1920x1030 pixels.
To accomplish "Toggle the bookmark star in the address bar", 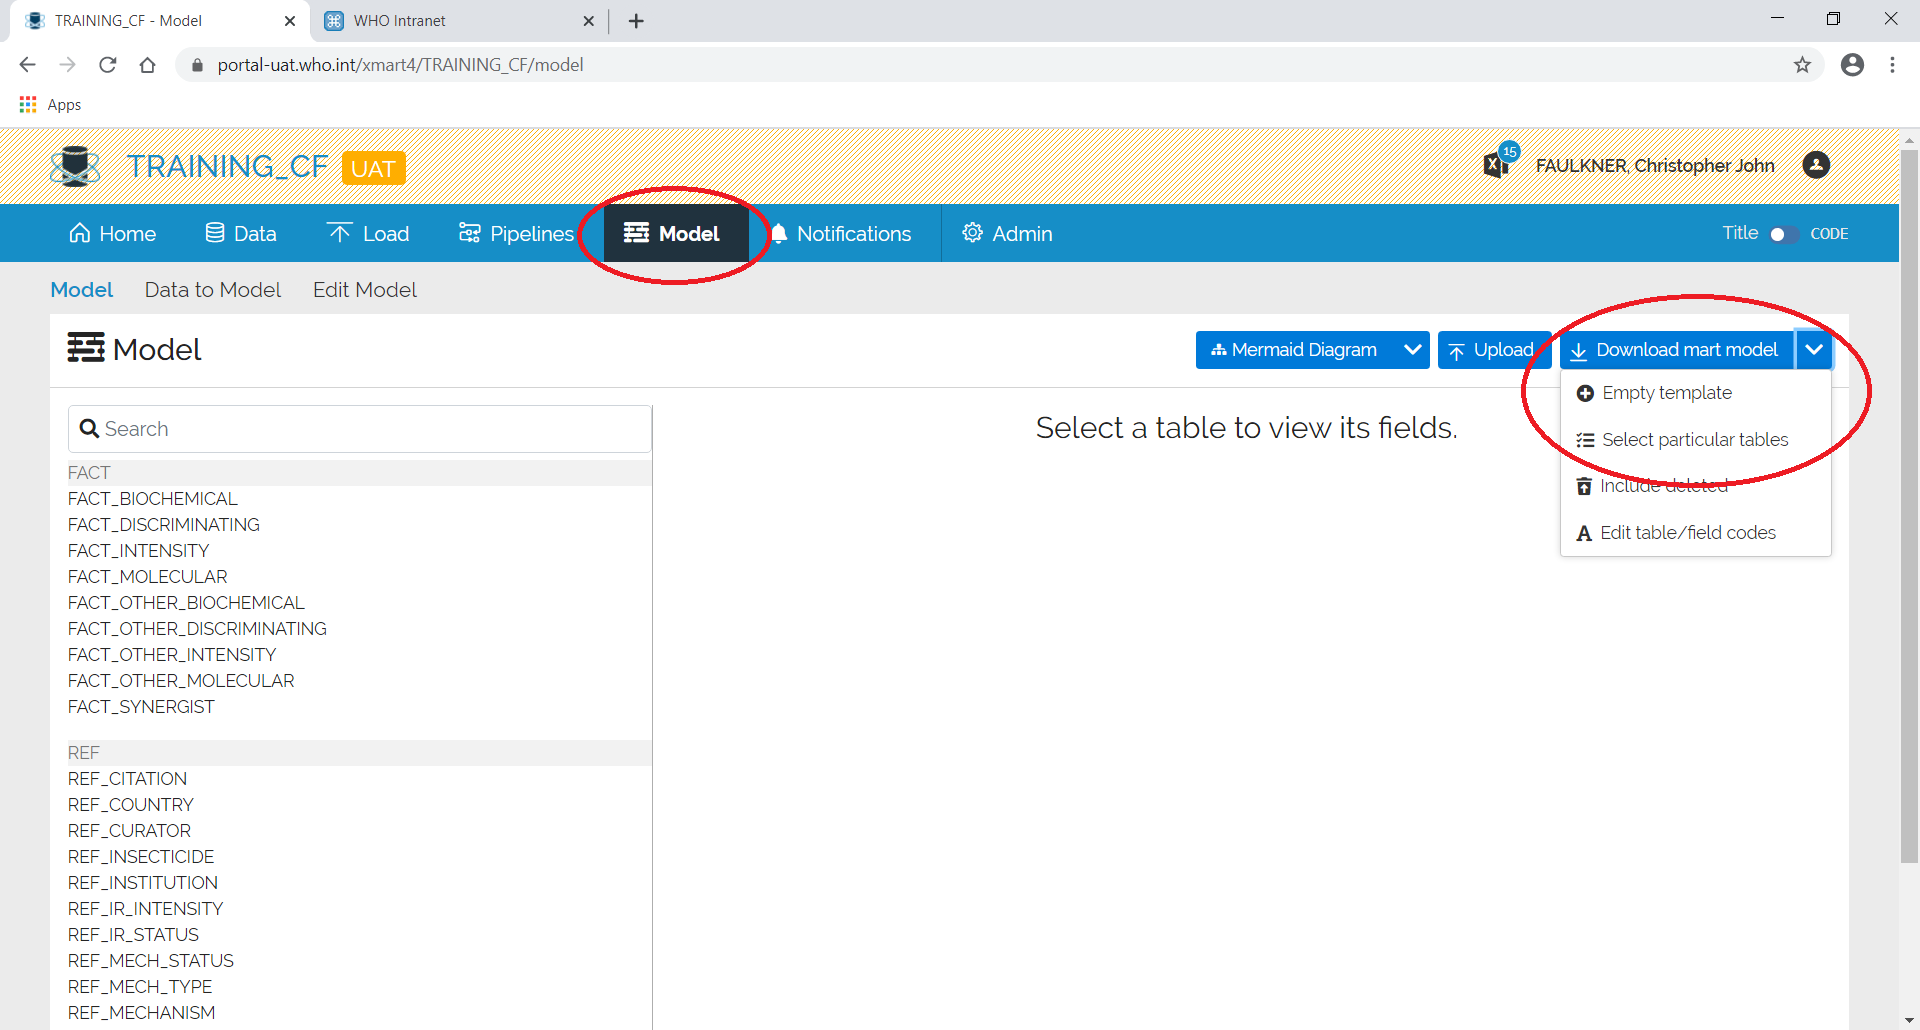I will point(1803,64).
